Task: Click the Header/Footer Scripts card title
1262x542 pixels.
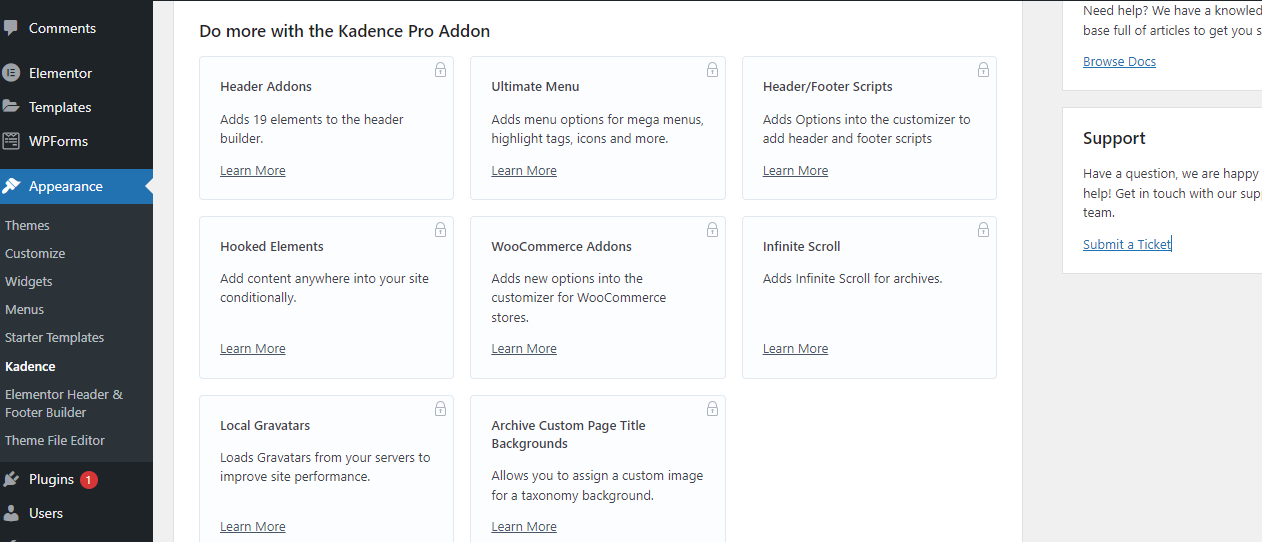Action: (828, 87)
